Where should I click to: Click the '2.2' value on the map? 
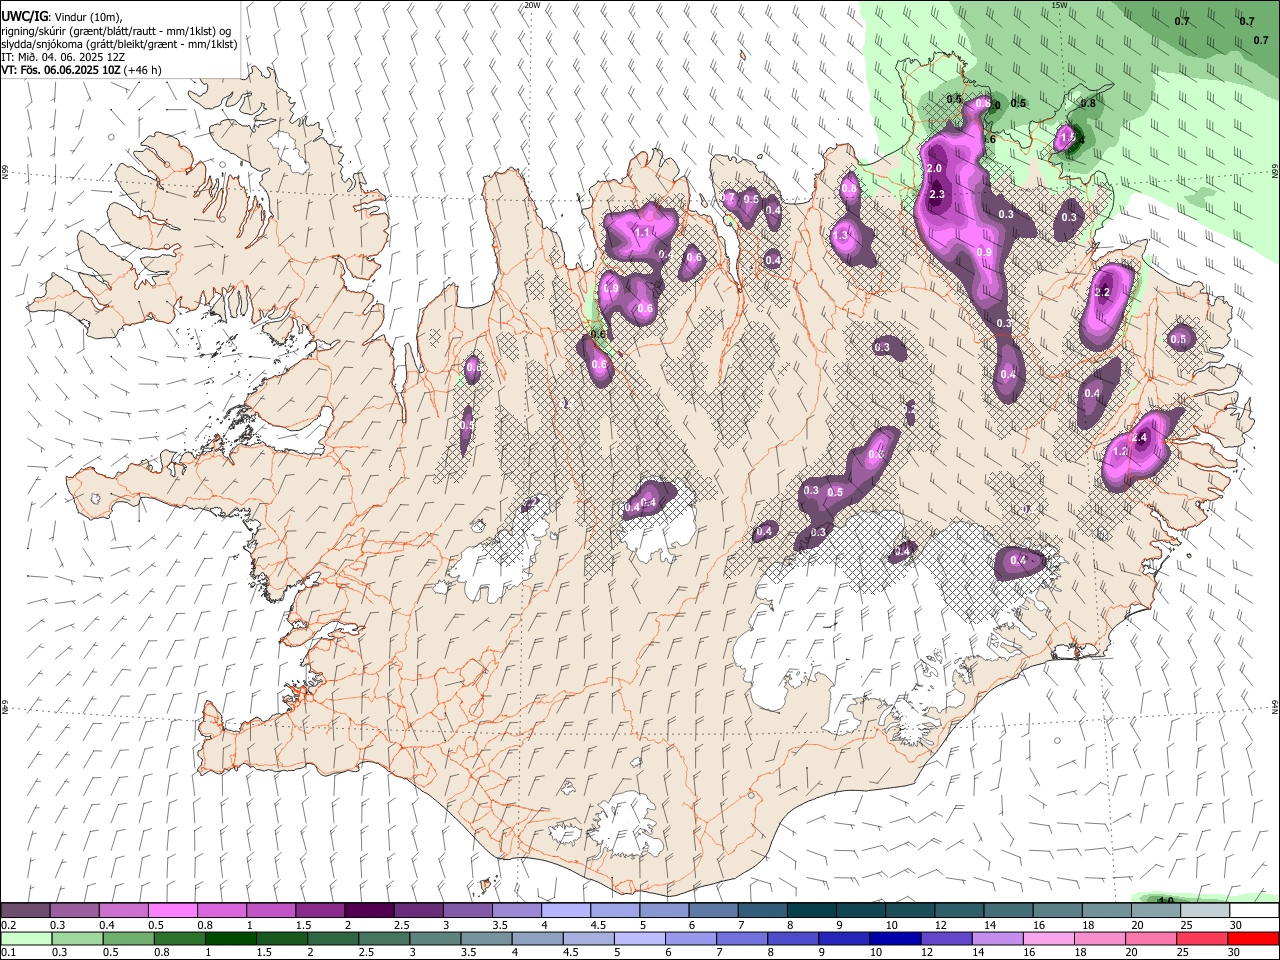1103,292
